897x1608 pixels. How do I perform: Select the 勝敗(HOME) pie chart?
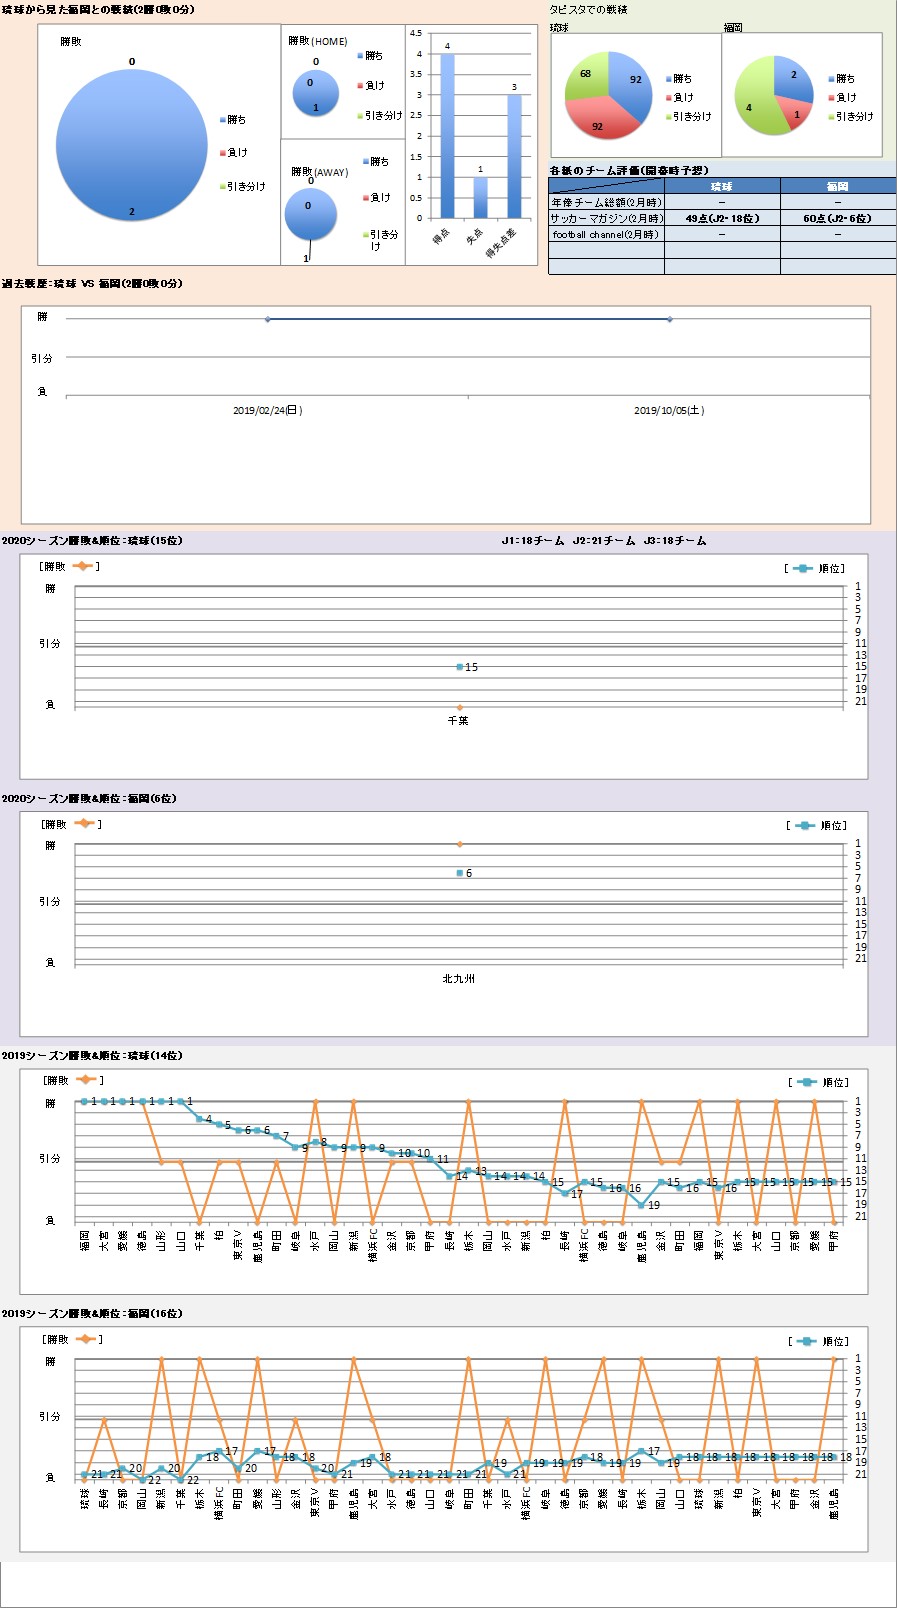pyautogui.click(x=316, y=93)
